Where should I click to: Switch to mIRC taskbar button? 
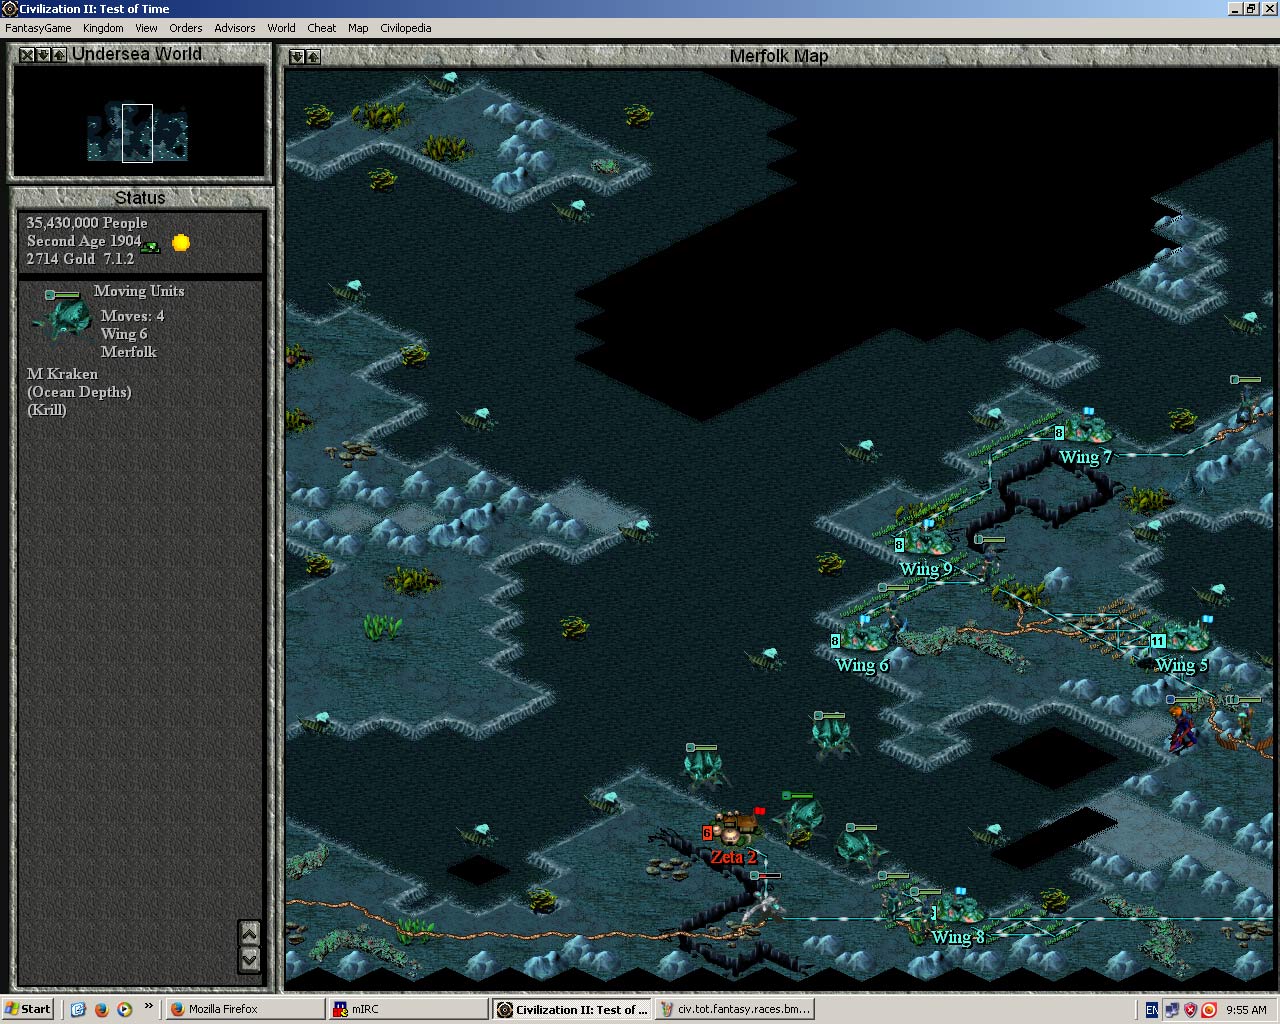[x=408, y=1009]
